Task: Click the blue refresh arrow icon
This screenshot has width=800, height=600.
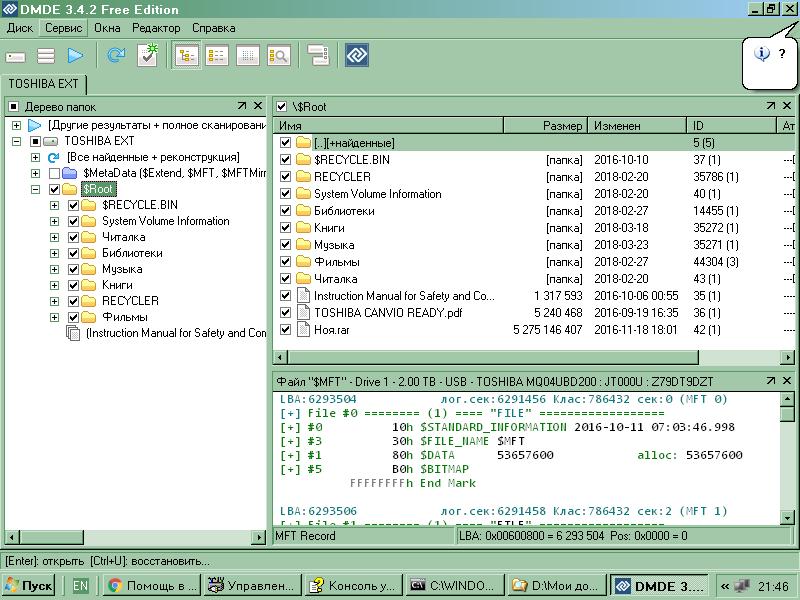Action: (x=115, y=56)
